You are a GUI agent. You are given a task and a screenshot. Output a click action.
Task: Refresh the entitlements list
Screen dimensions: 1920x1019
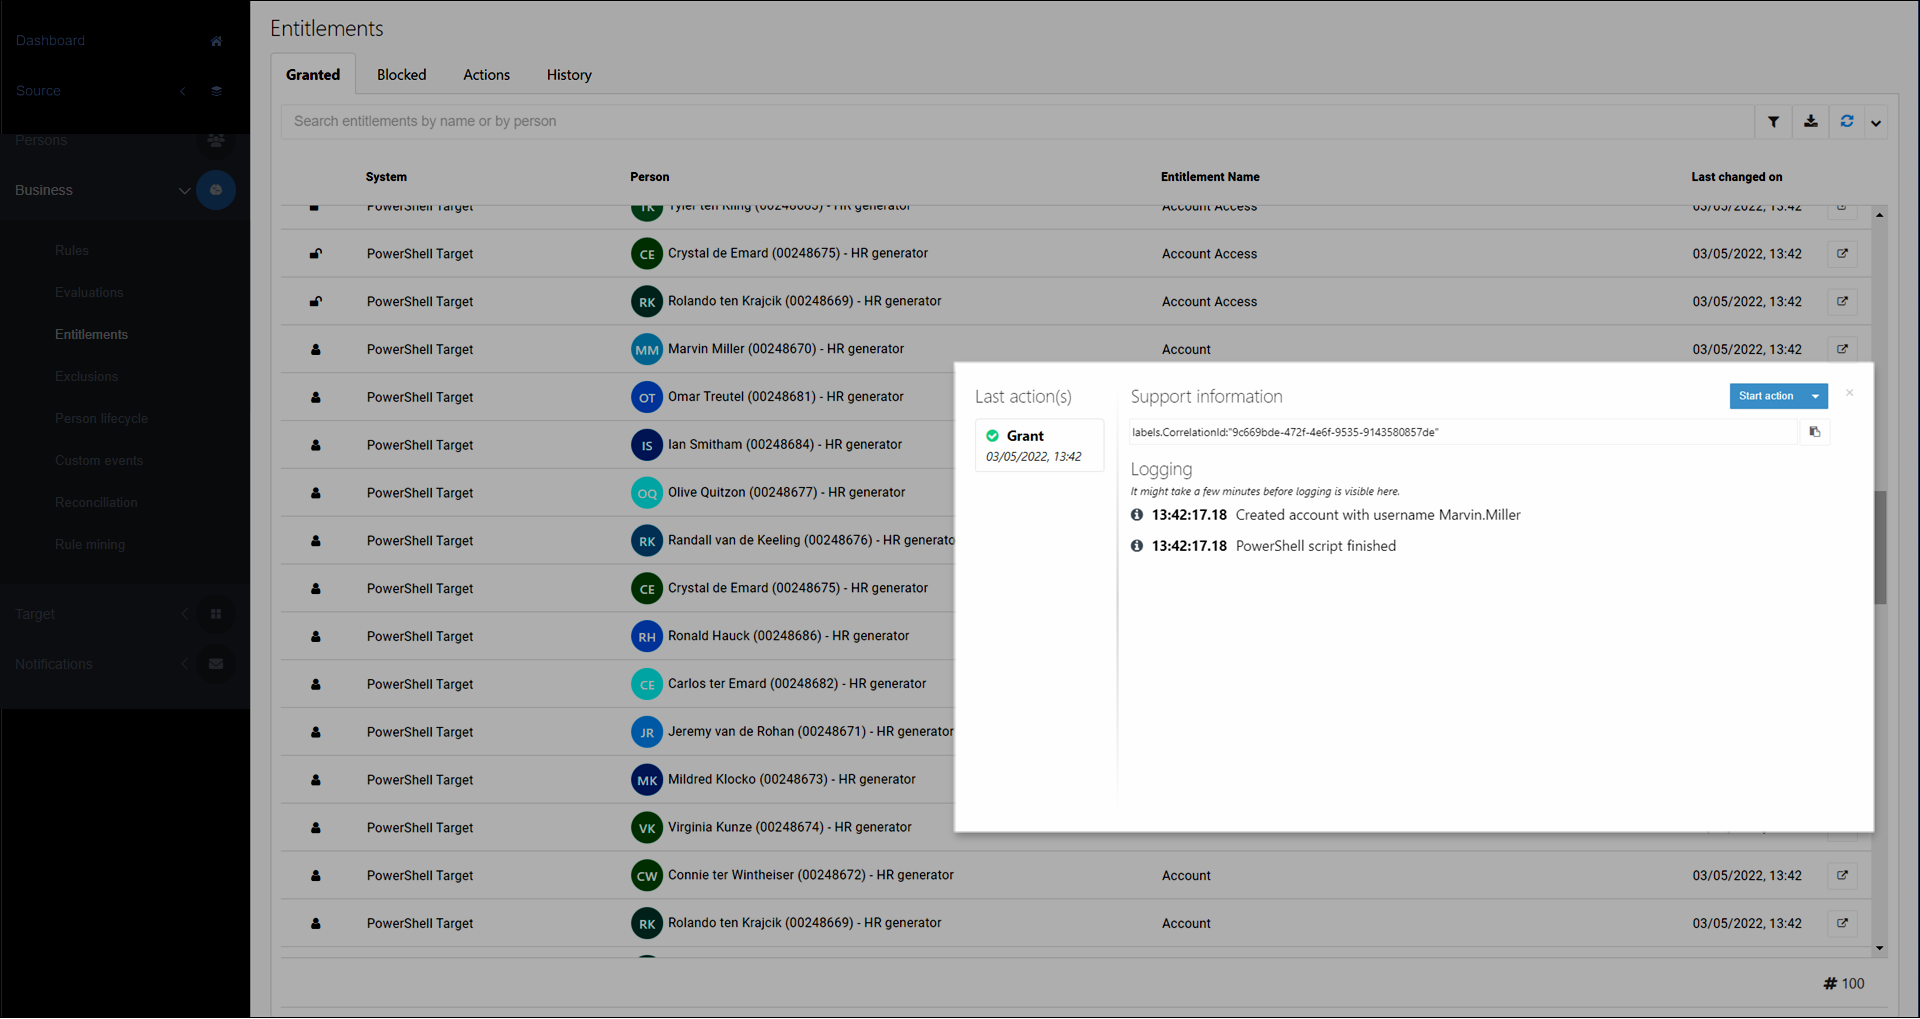(1847, 122)
